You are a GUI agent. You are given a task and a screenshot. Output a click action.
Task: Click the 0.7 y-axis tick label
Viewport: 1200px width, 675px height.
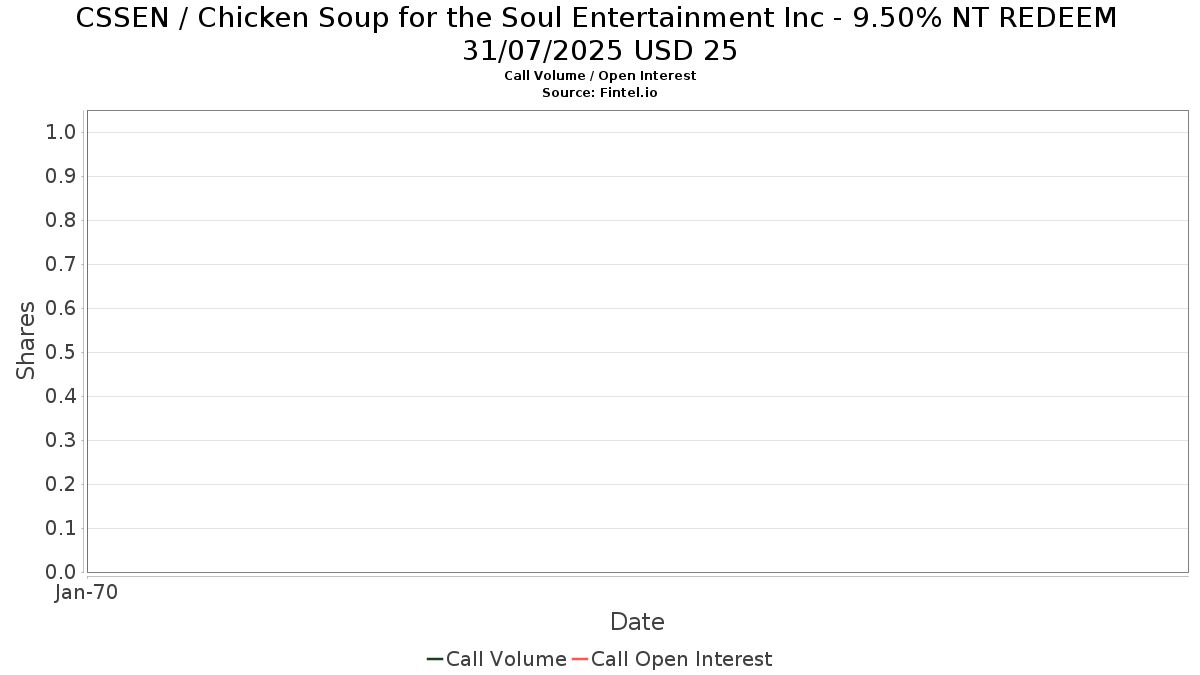pos(61,265)
